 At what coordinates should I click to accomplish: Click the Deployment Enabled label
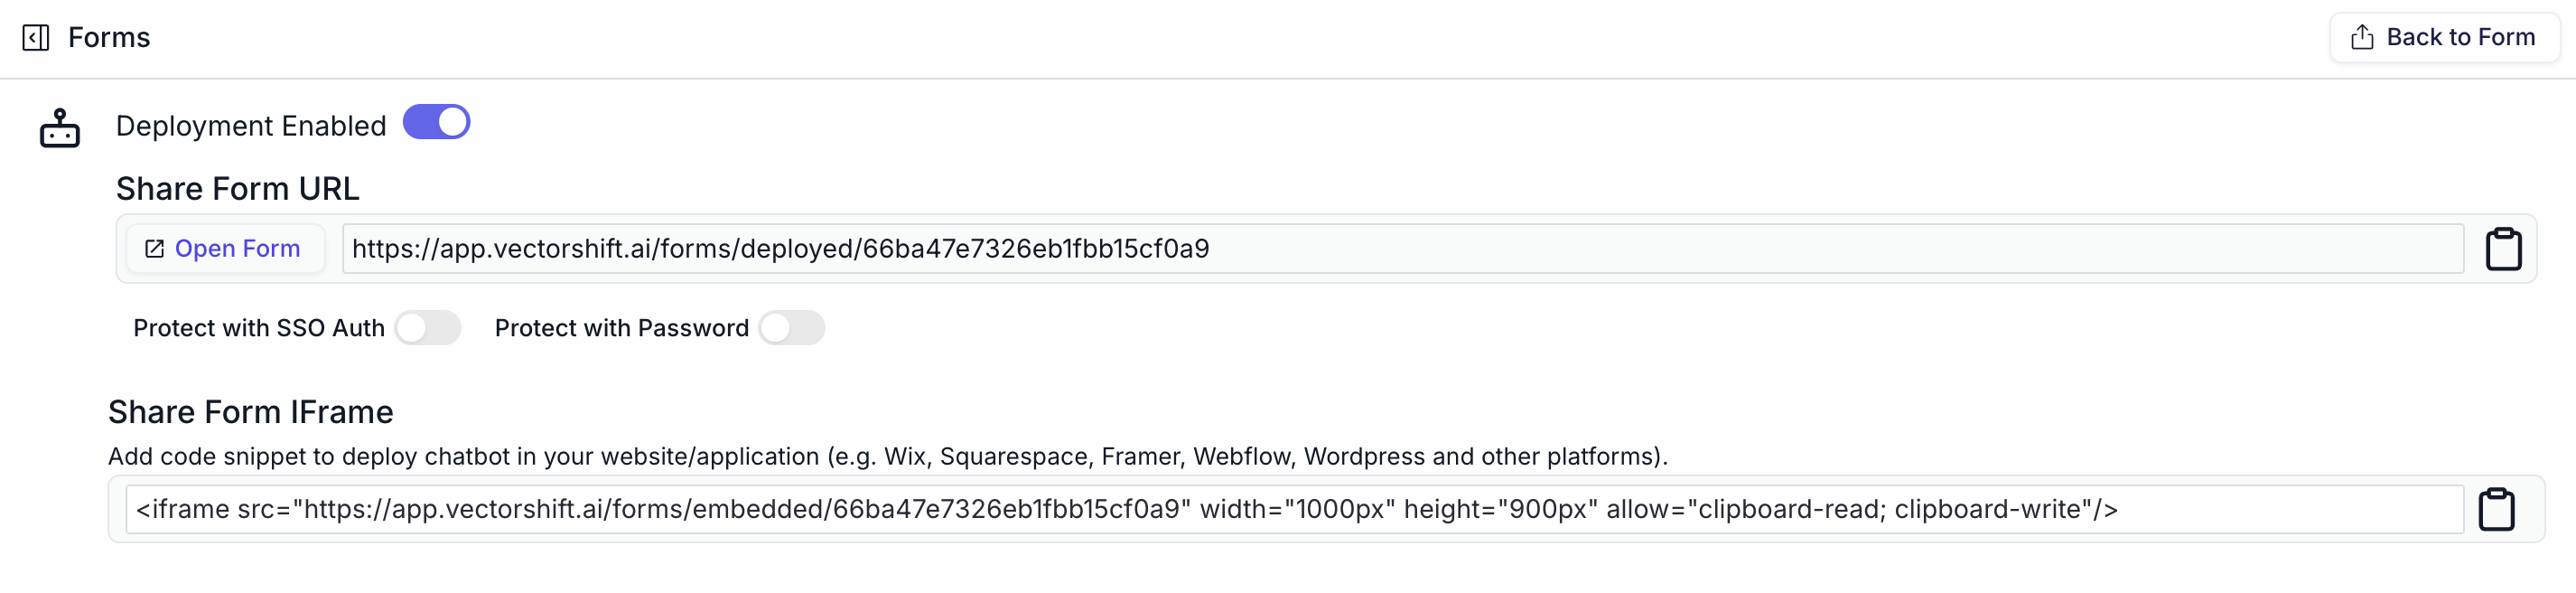click(x=251, y=126)
